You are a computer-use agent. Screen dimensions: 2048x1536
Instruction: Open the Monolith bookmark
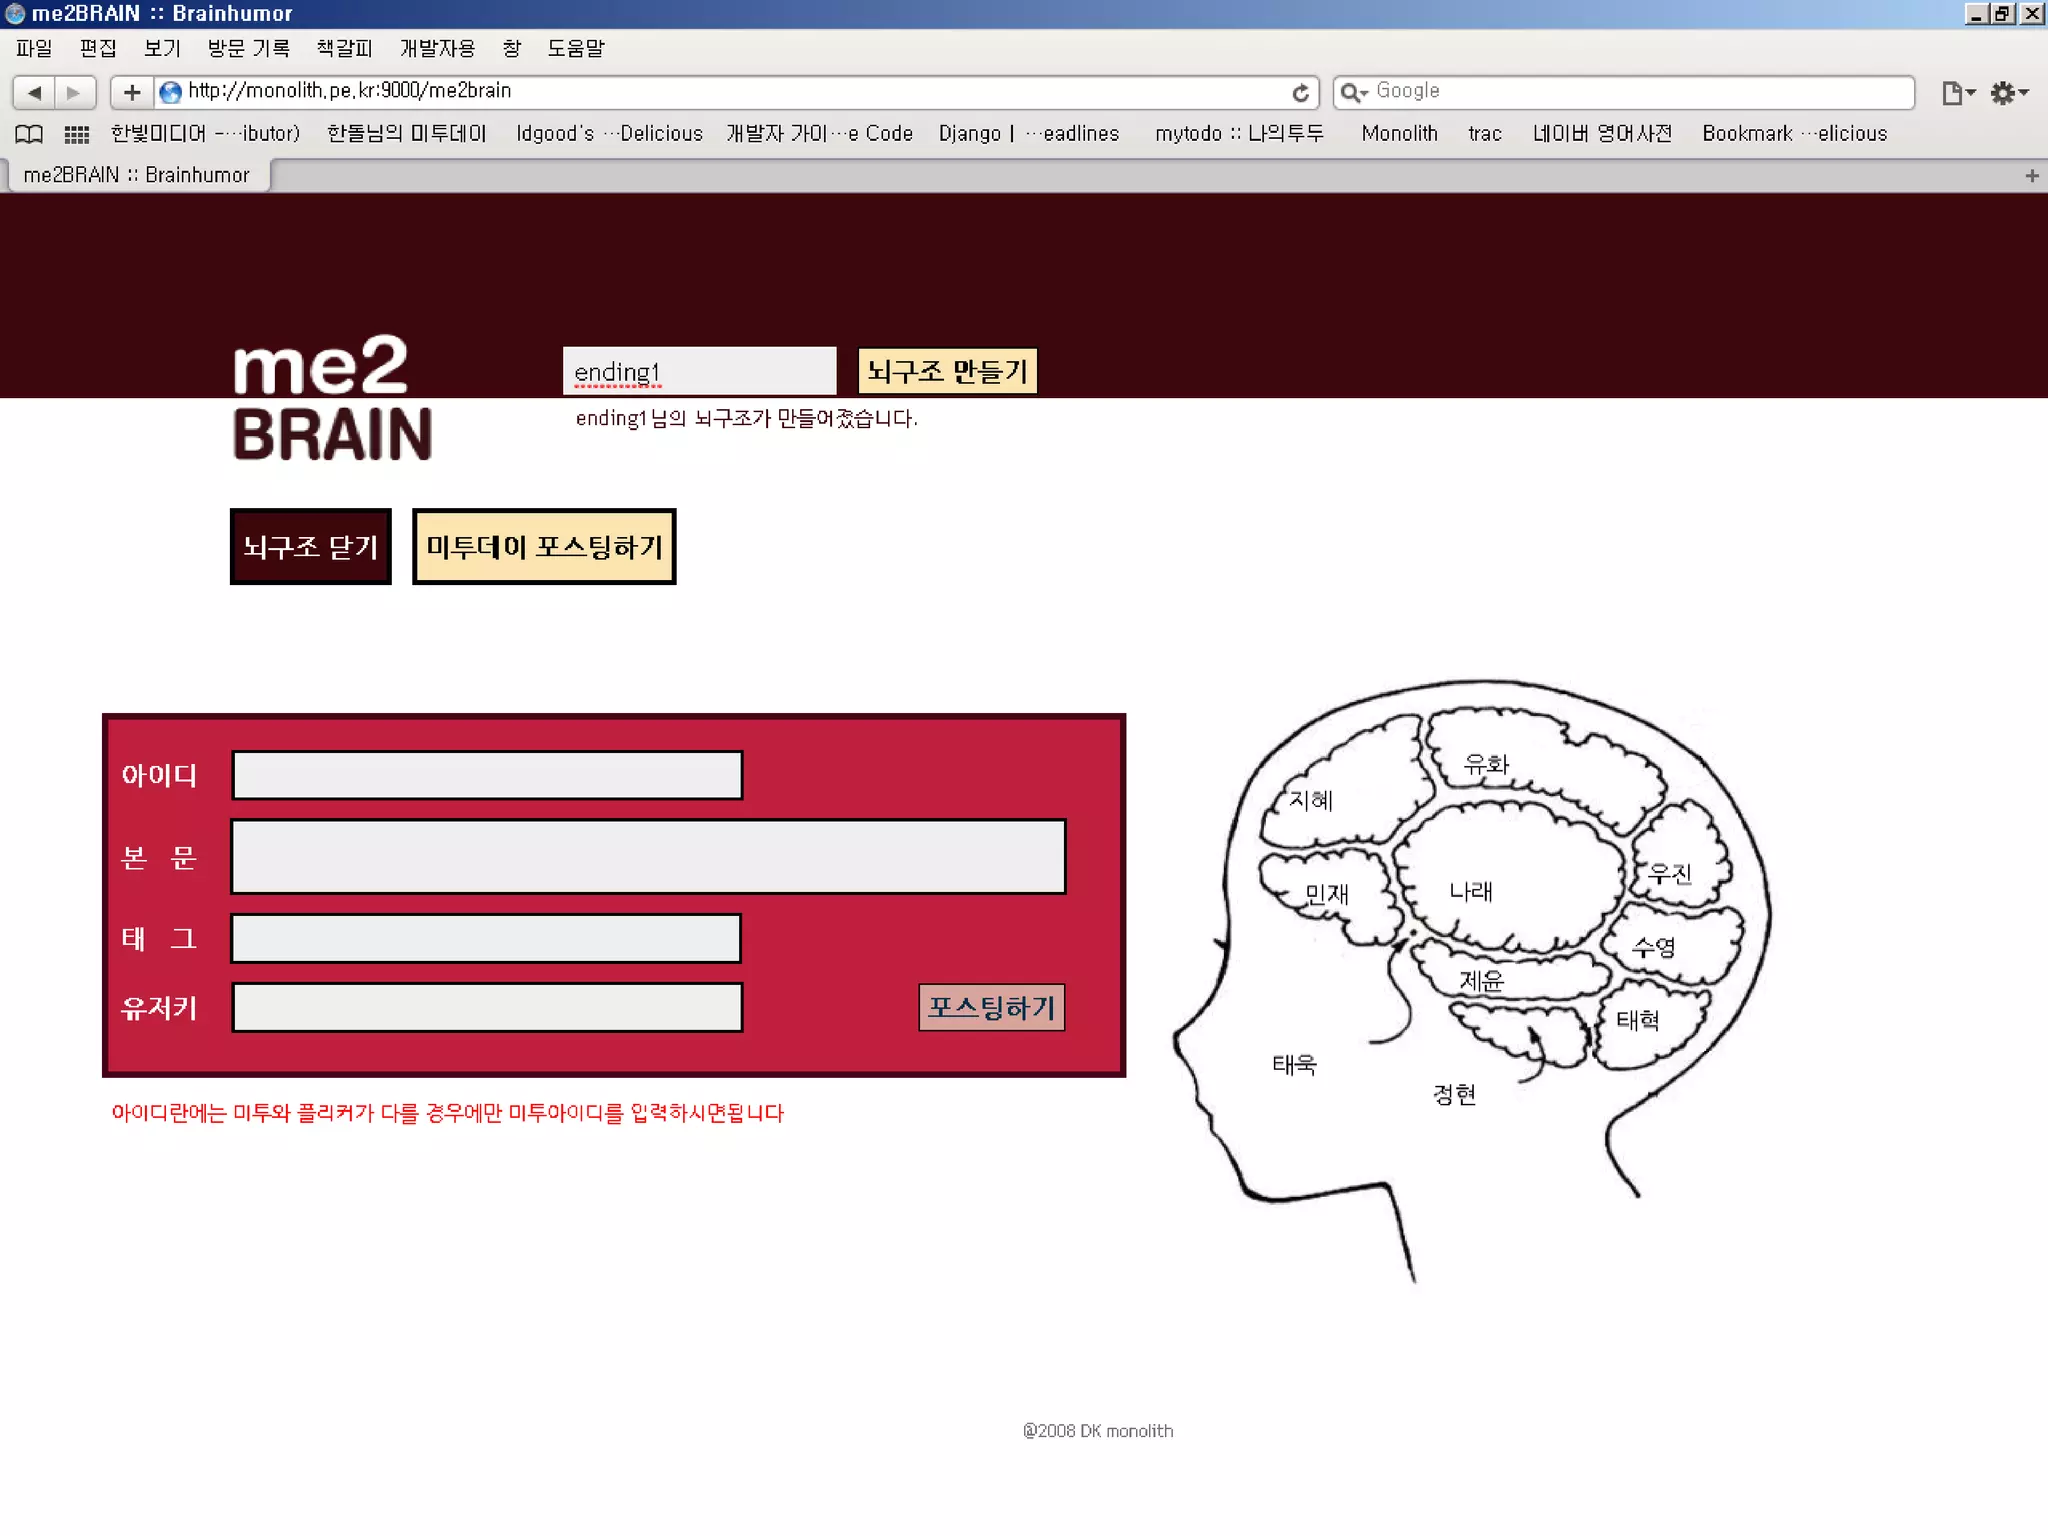(x=1399, y=134)
